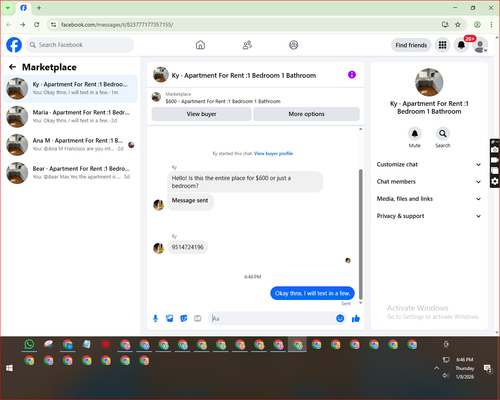Send a thumbs up like

coord(356,318)
